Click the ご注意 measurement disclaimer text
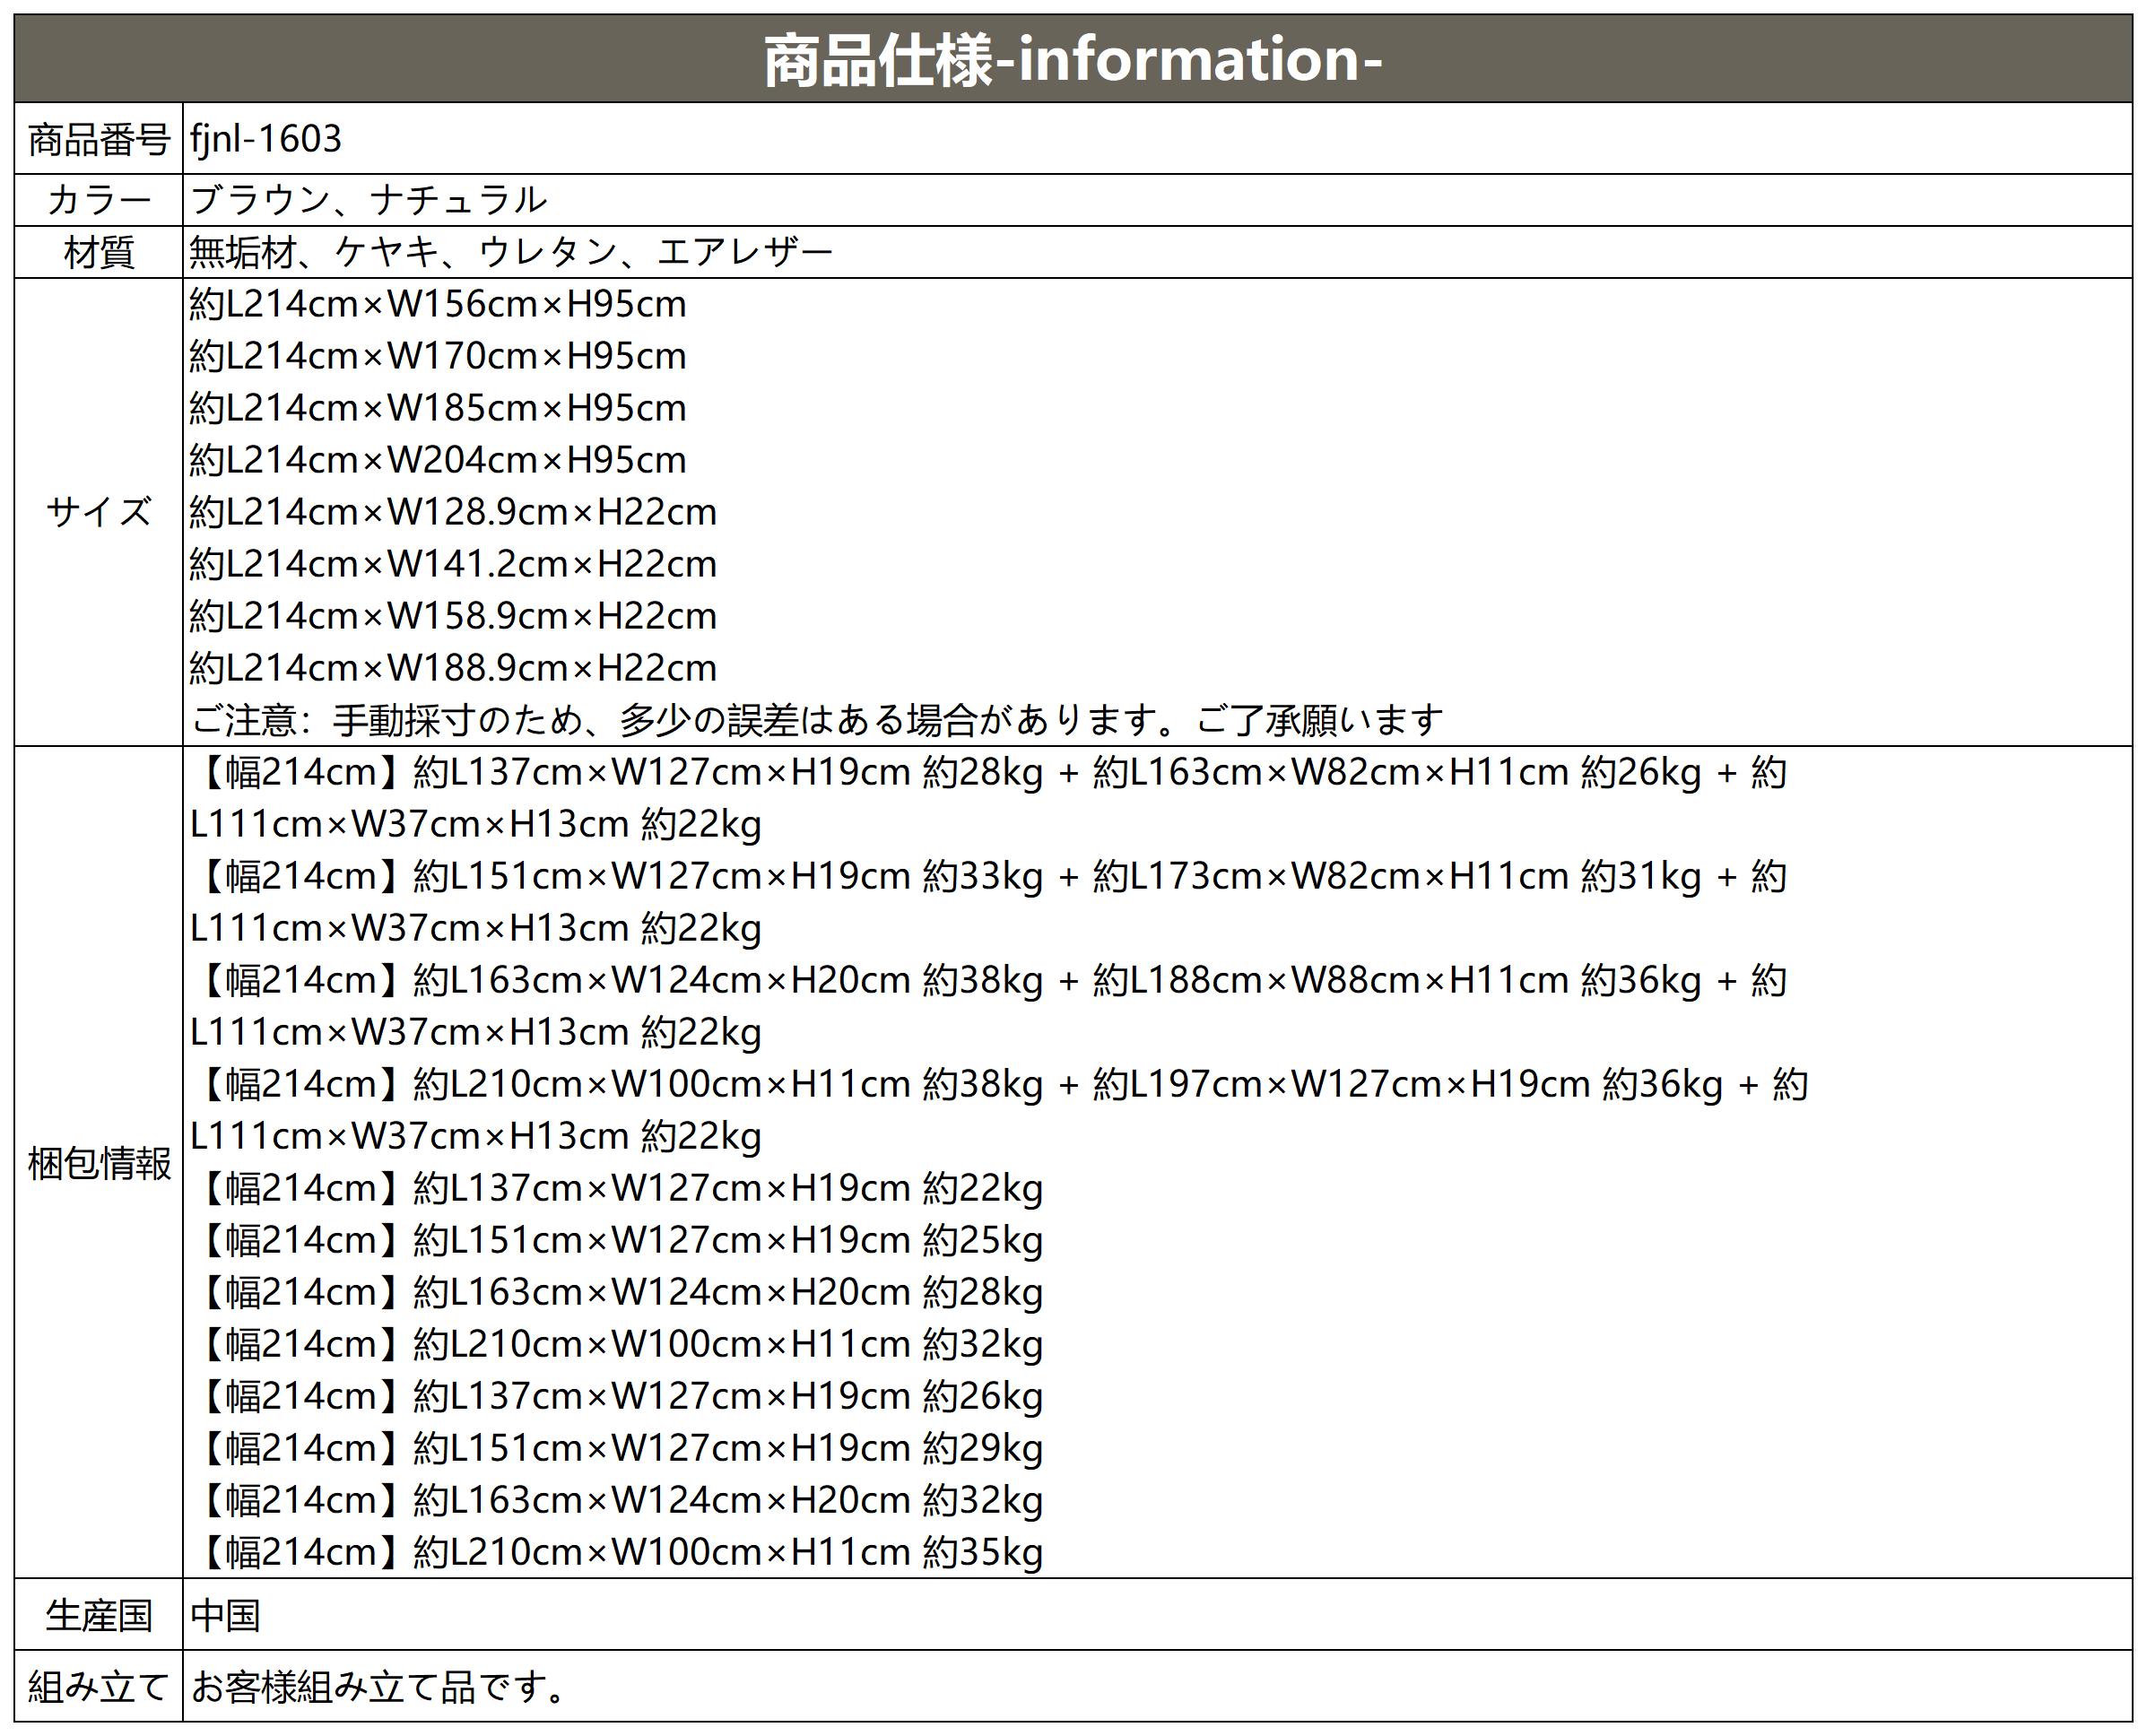Image resolution: width=2147 pixels, height=1736 pixels. tap(817, 720)
